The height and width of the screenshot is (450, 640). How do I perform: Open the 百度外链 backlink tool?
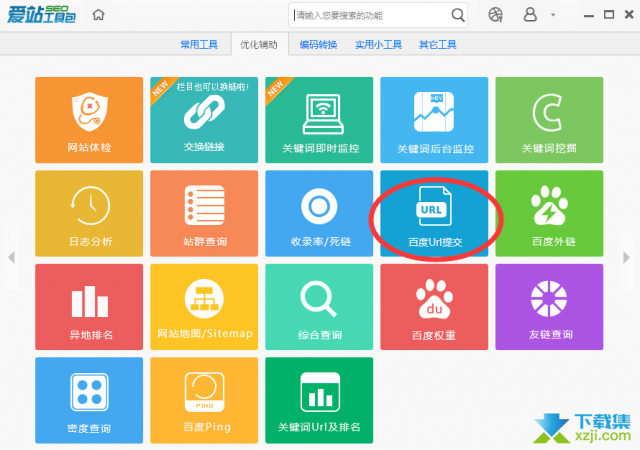pyautogui.click(x=549, y=213)
